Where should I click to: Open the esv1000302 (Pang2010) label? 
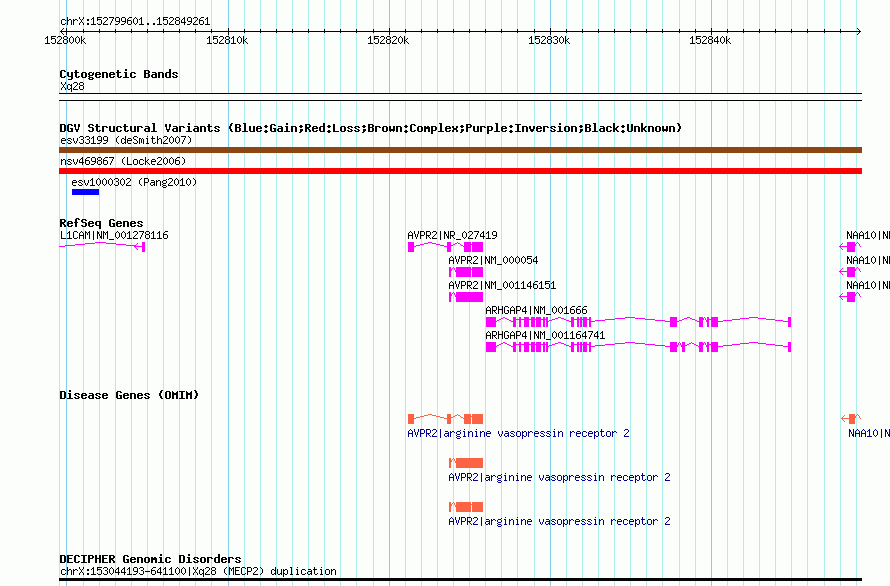[134, 182]
